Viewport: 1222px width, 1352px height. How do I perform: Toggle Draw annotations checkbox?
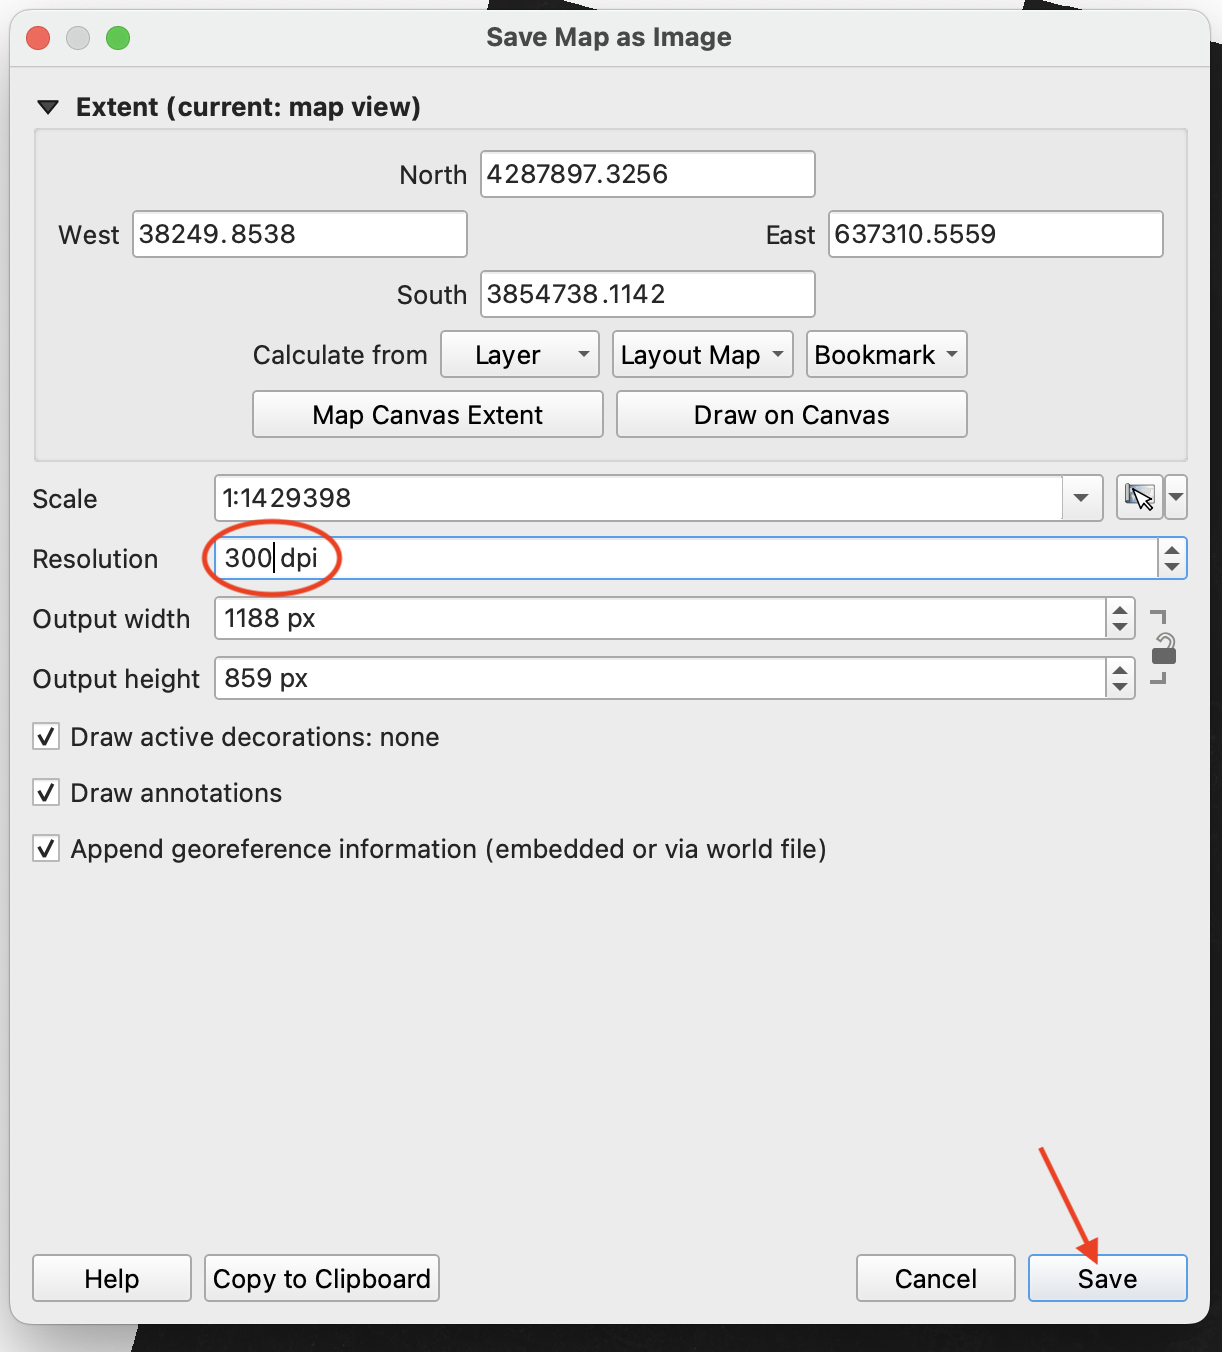(x=46, y=793)
